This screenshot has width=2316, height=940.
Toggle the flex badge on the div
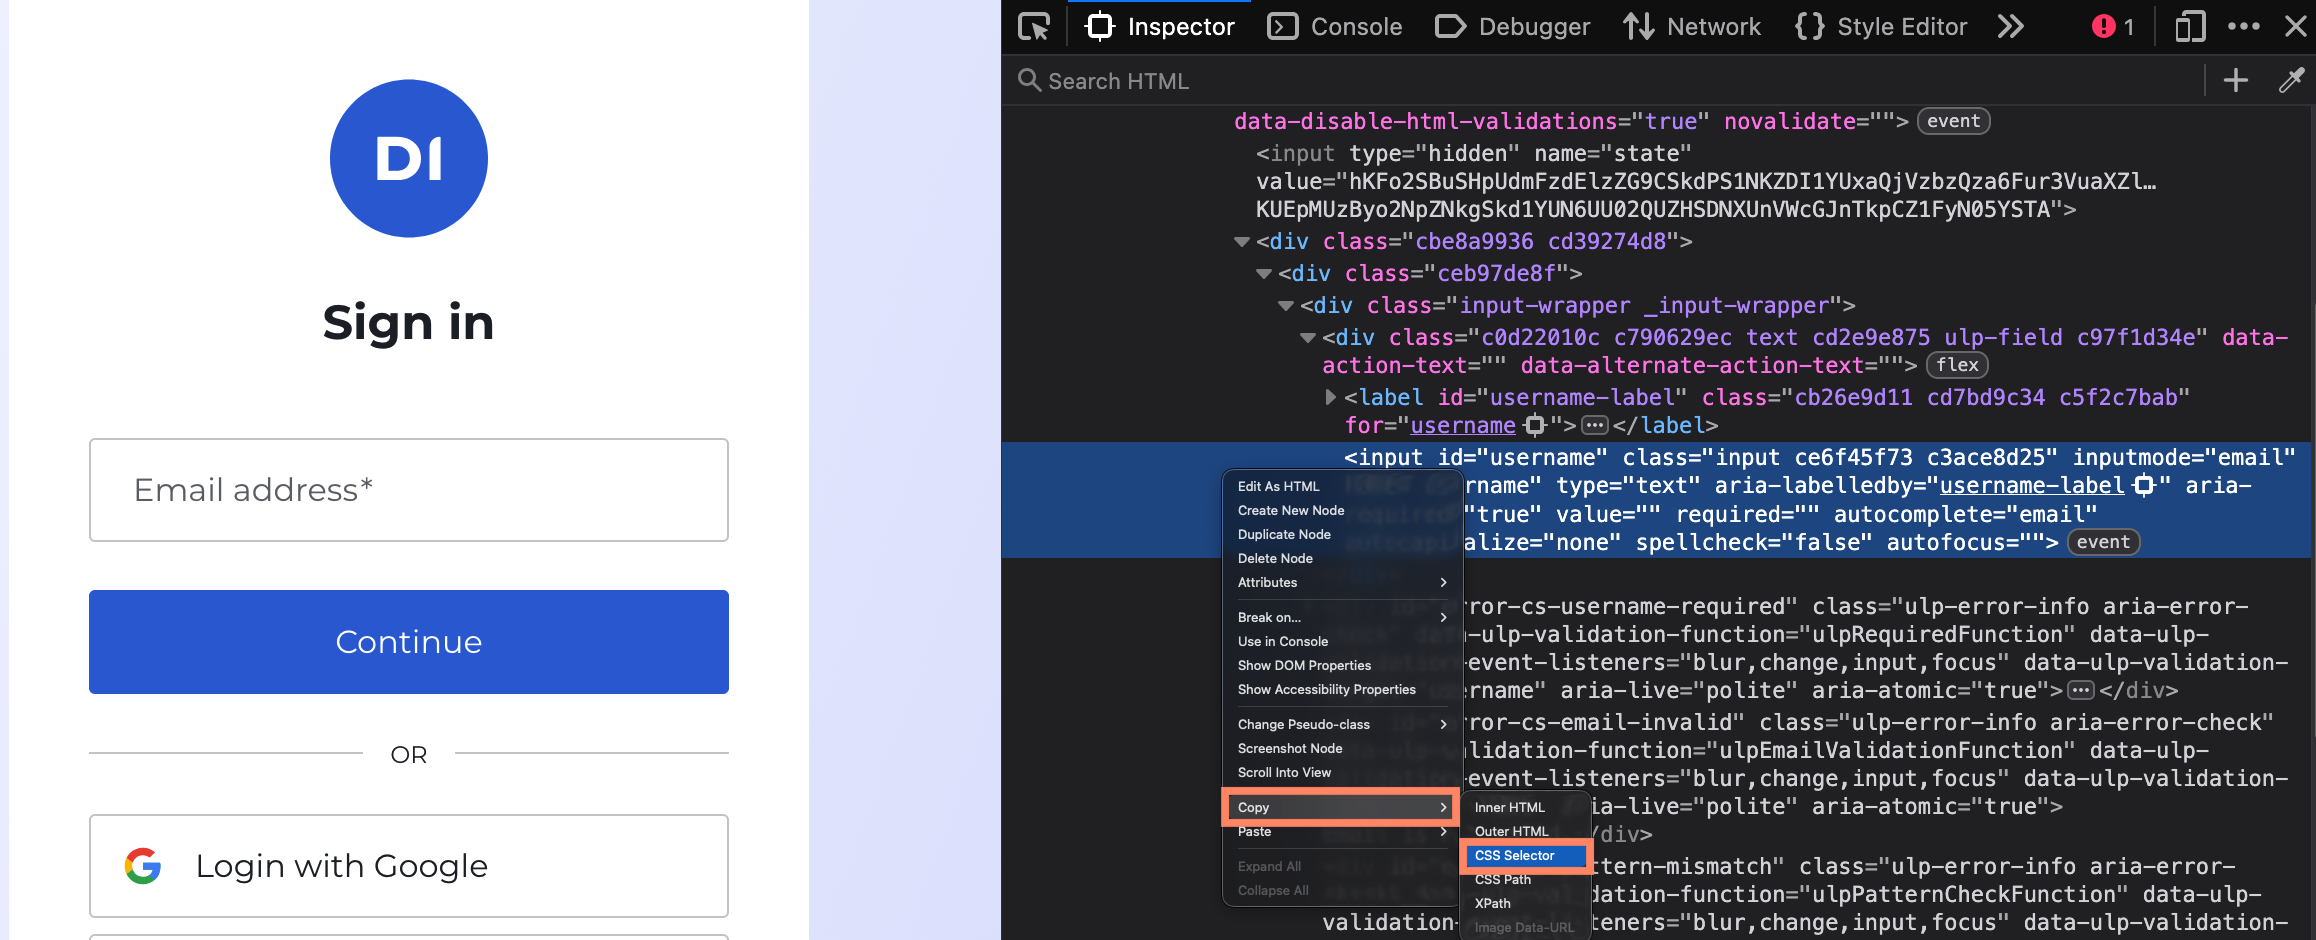[1957, 366]
